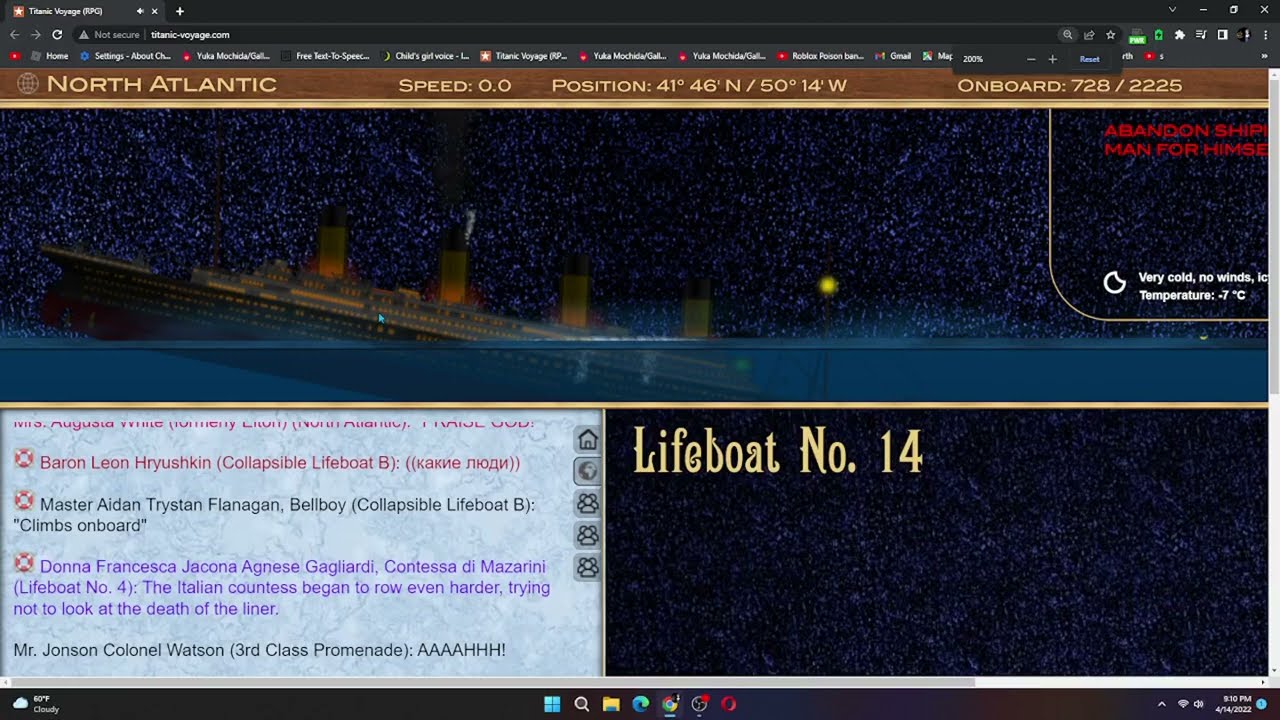Screen dimensions: 1280x720
Task: Open Microsoft Edge from taskbar
Action: [x=640, y=704]
